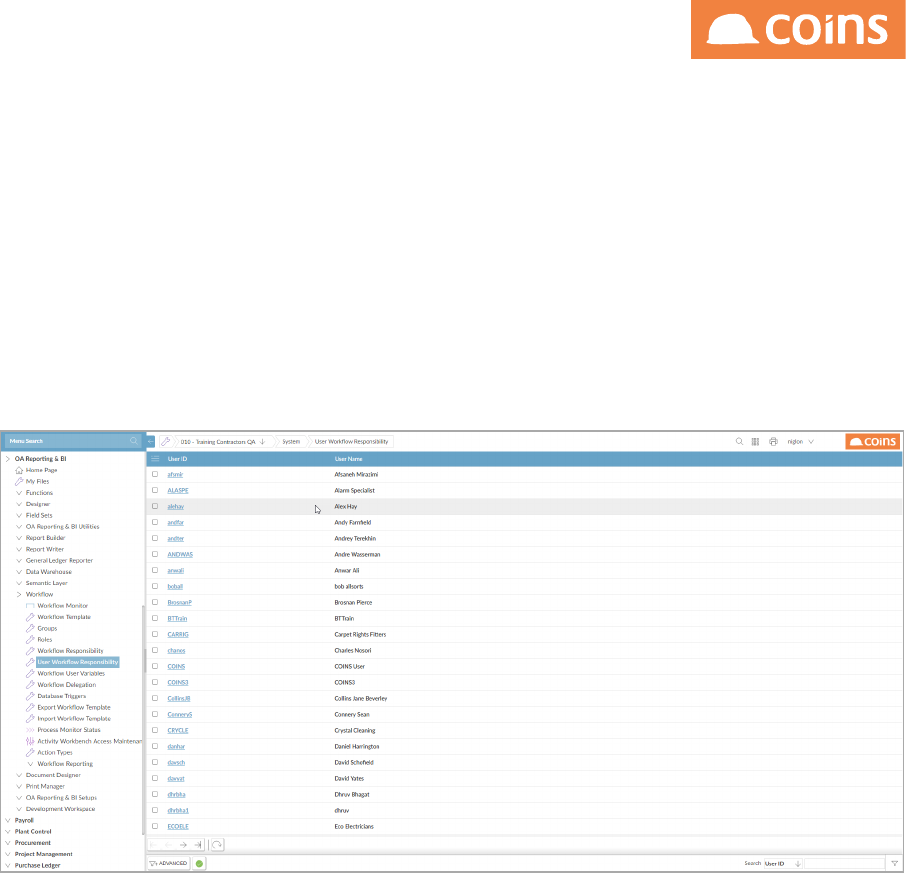Click the search text box at bottom right
Image resolution: width=906 pixels, height=873 pixels.
[844, 863]
